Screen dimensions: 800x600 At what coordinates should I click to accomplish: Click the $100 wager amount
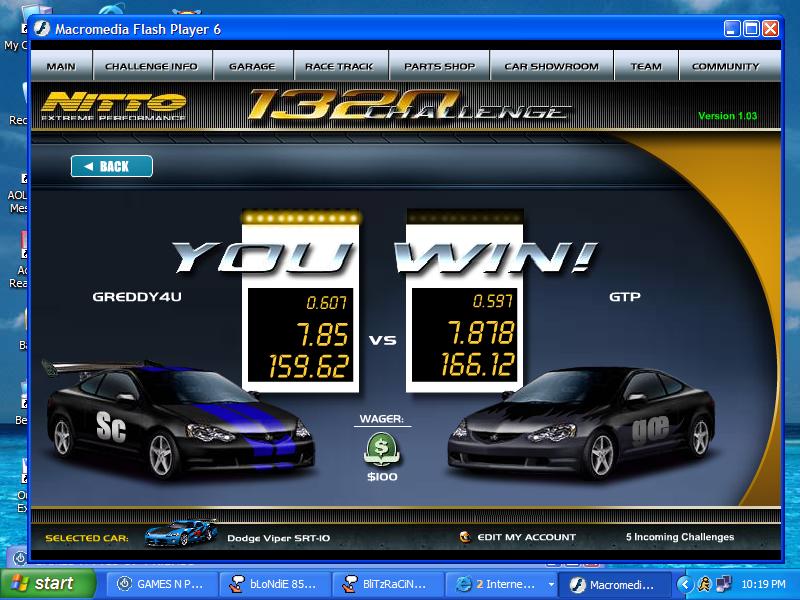click(x=382, y=477)
